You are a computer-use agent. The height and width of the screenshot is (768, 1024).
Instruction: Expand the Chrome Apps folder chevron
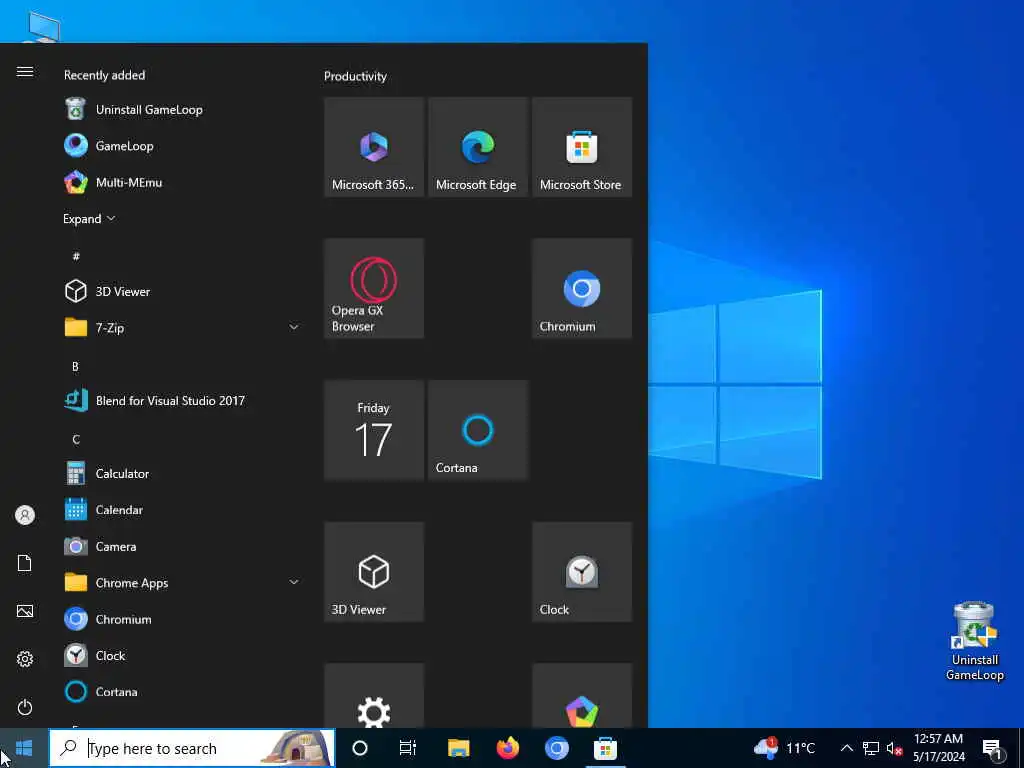[294, 582]
